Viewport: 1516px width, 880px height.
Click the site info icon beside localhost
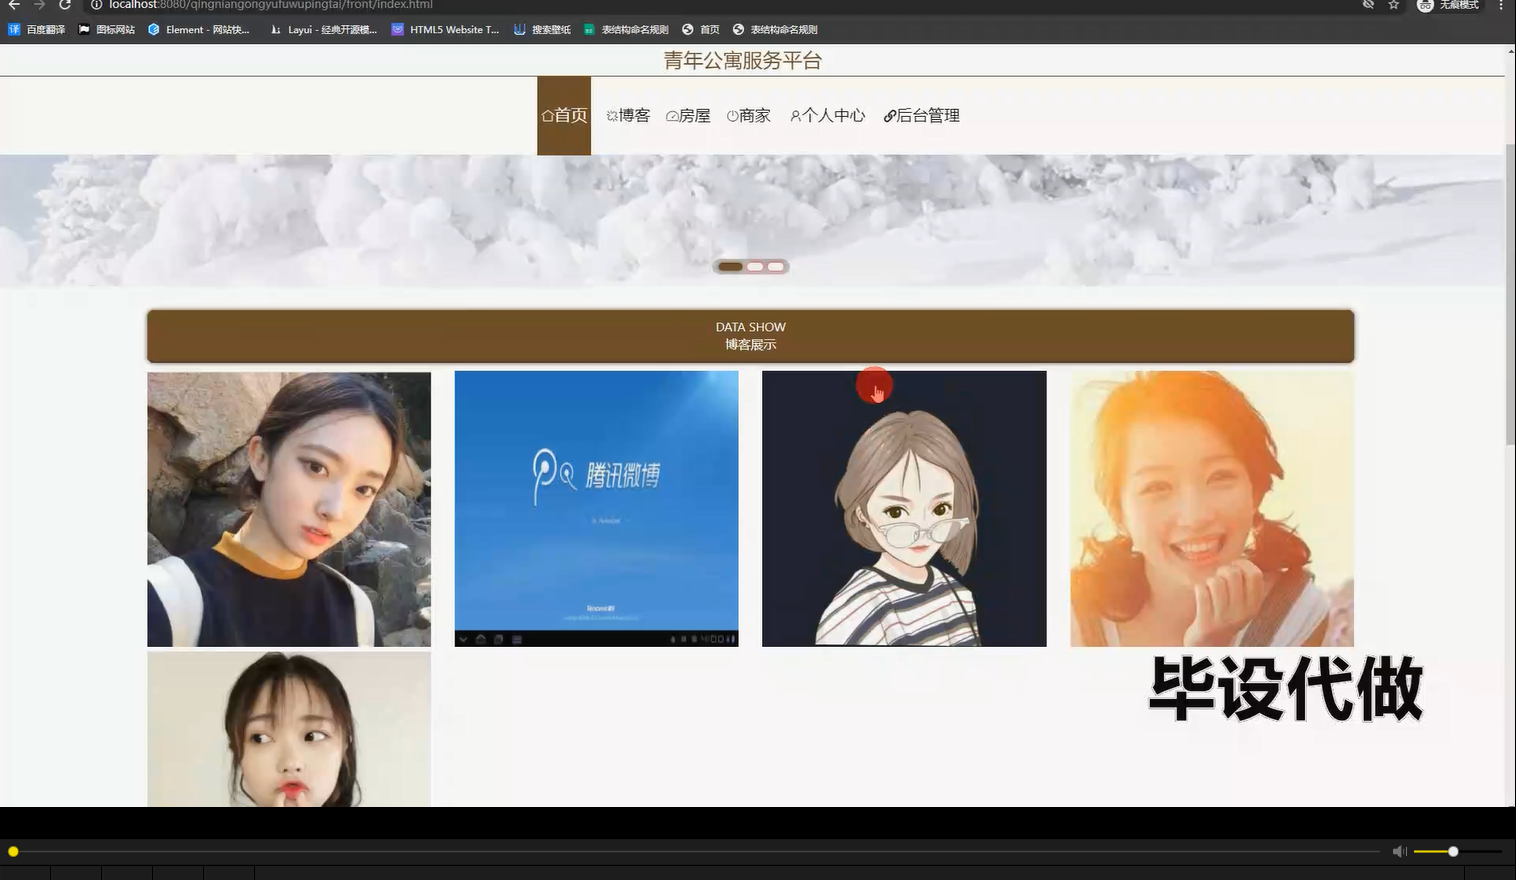pyautogui.click(x=97, y=5)
